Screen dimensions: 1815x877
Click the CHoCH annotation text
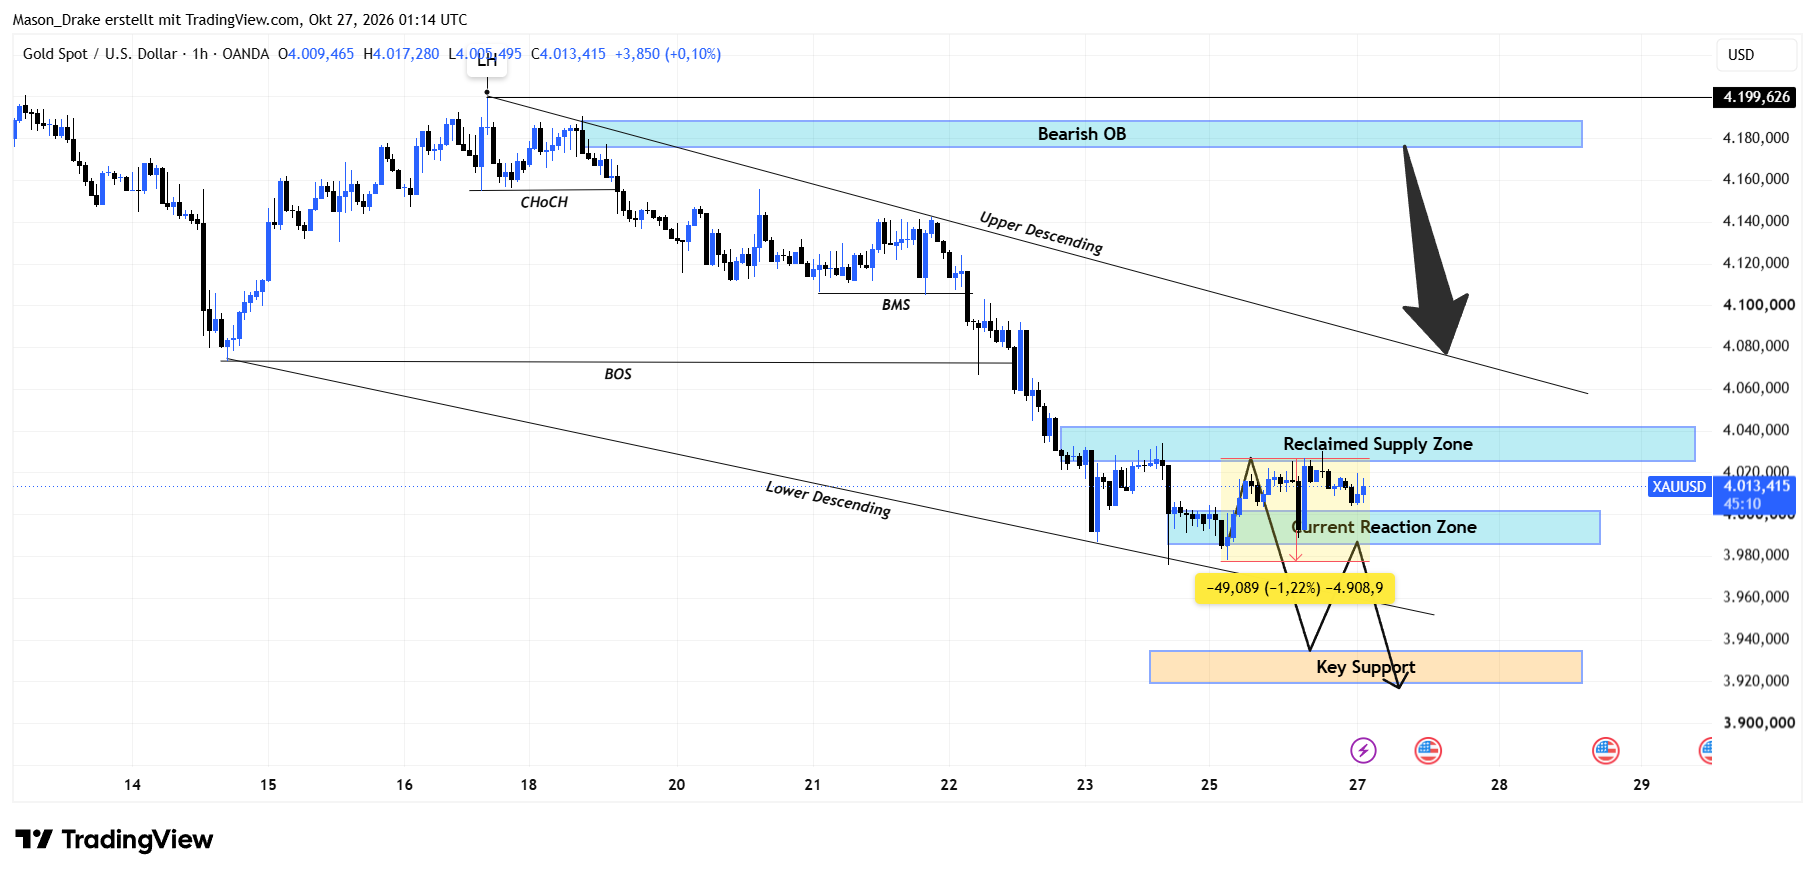tap(544, 202)
